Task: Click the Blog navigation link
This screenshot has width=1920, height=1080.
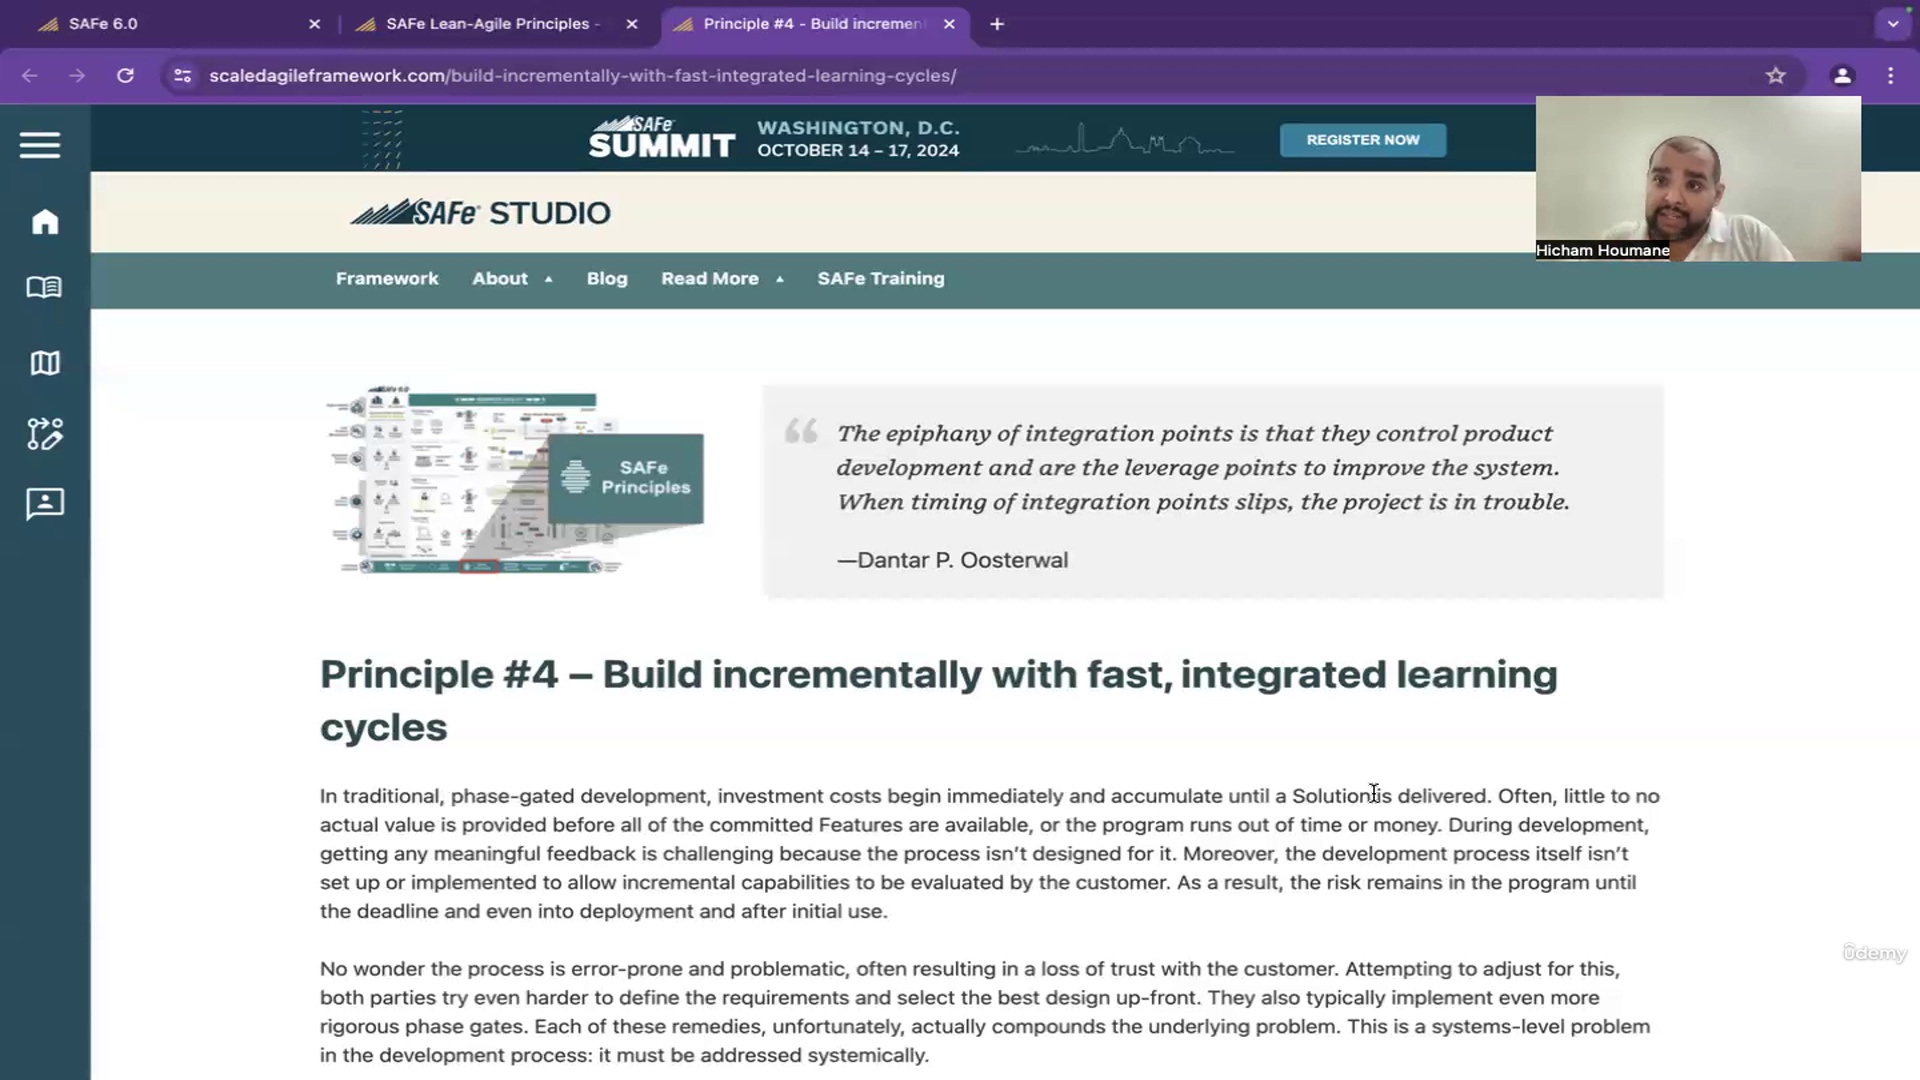Action: point(605,278)
